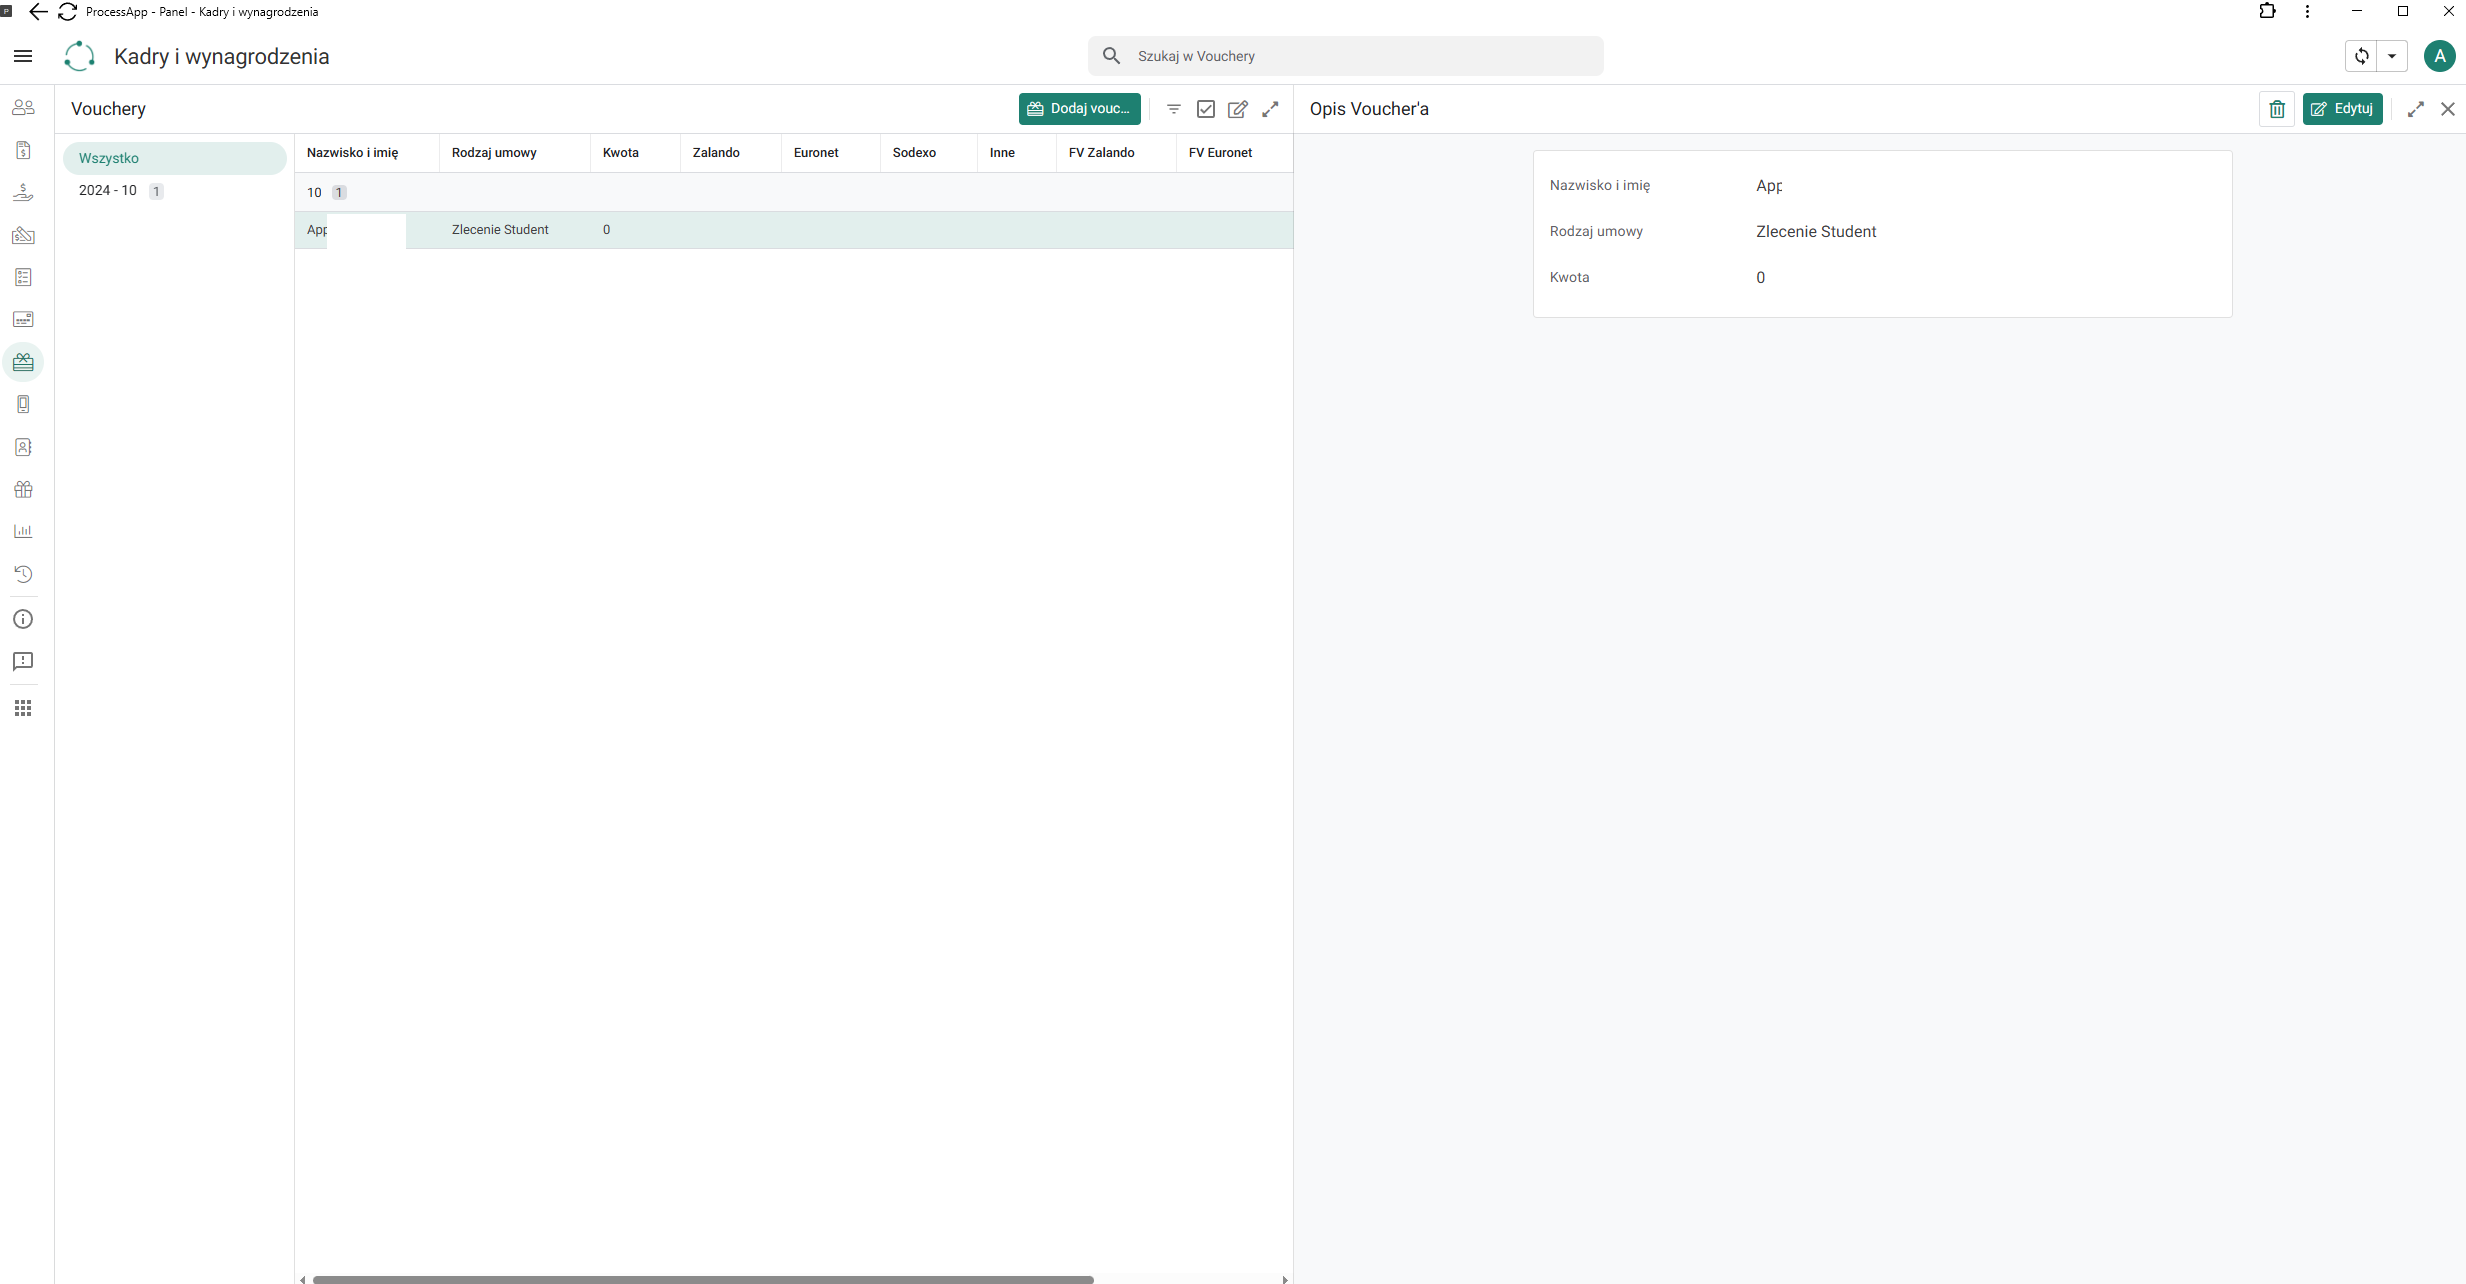Image resolution: width=2466 pixels, height=1284 pixels.
Task: Open the user avatar A account menu
Action: tap(2440, 56)
